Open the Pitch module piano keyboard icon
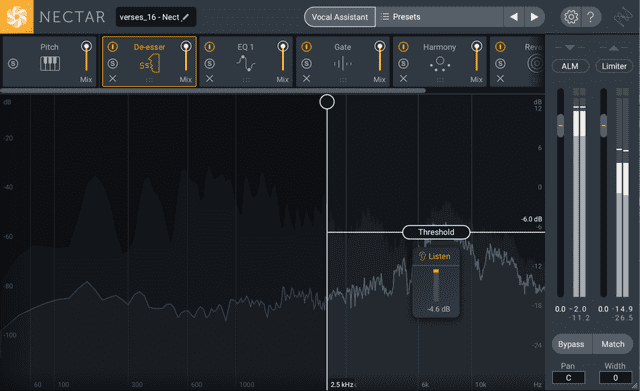 (x=50, y=64)
